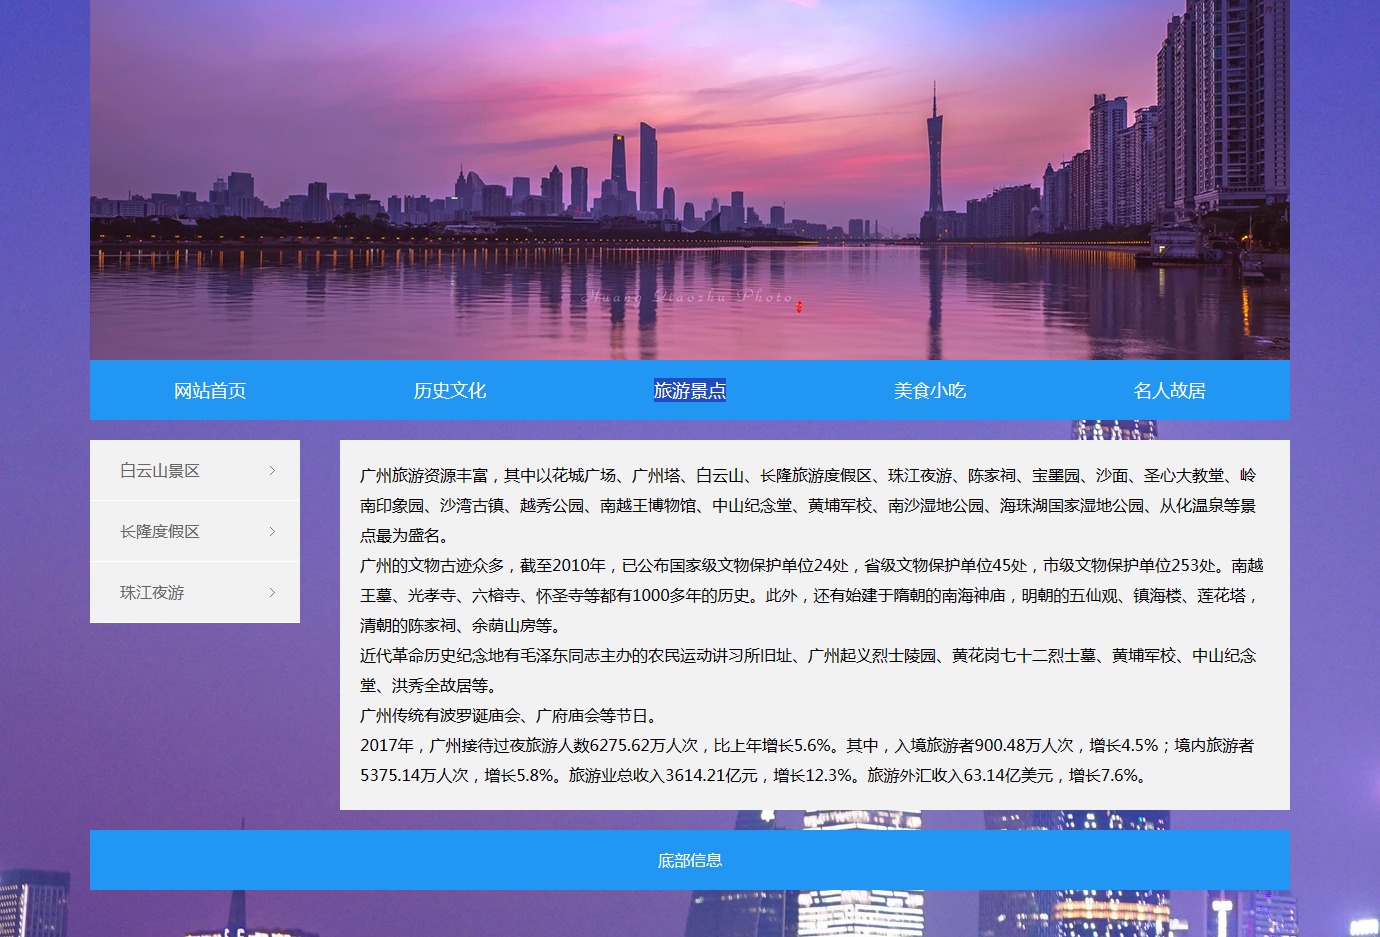The image size is (1380, 937).
Task: Go to the 历史文化 page
Action: (x=450, y=390)
